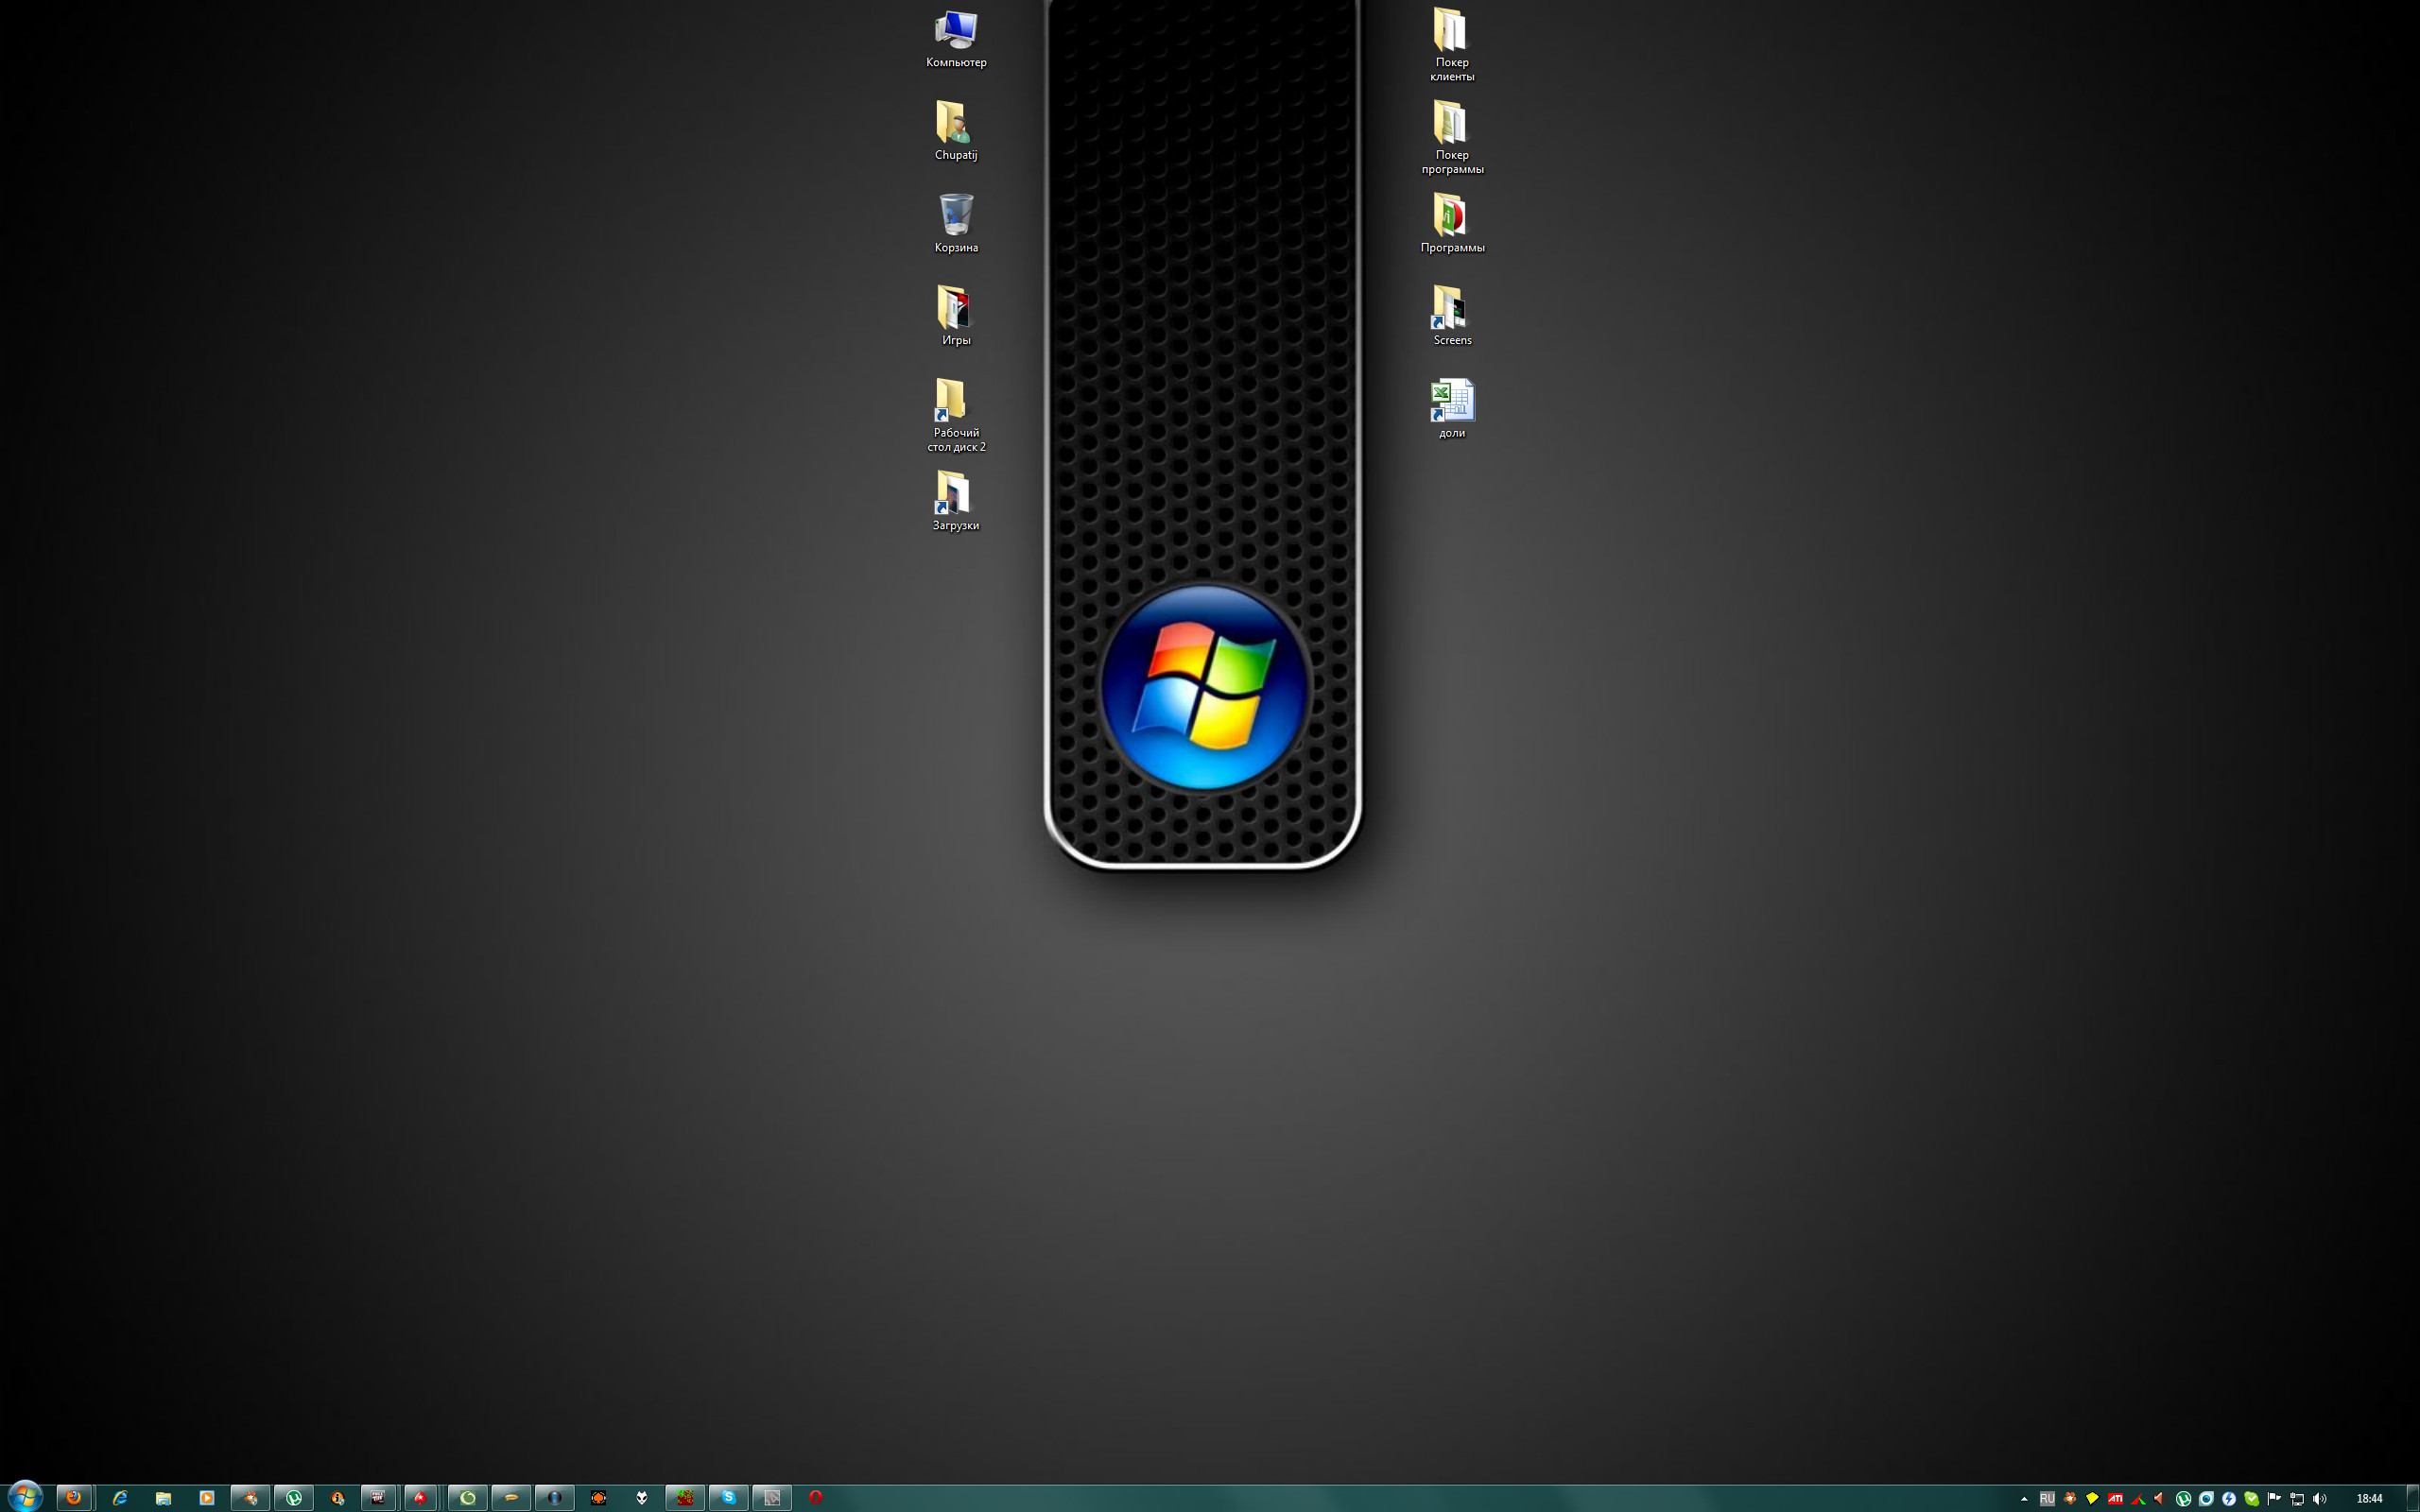Open the orange info-with-shield taskbar icon

pos(337,1497)
